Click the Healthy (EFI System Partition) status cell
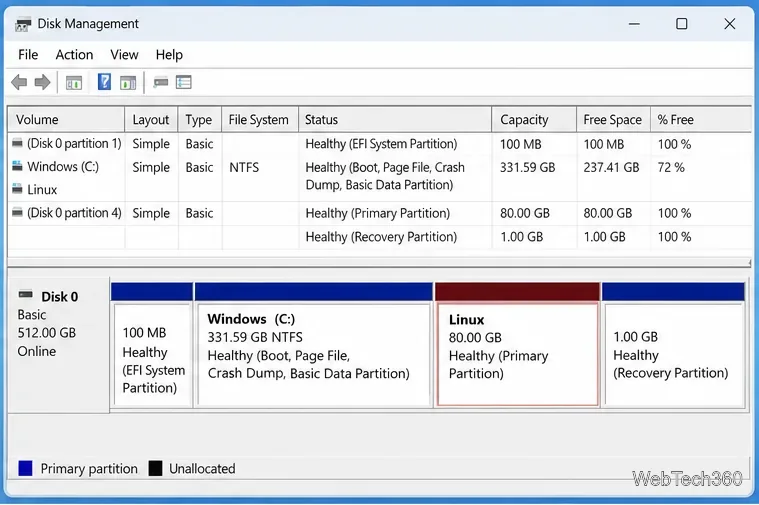The image size is (759, 505). tap(381, 144)
